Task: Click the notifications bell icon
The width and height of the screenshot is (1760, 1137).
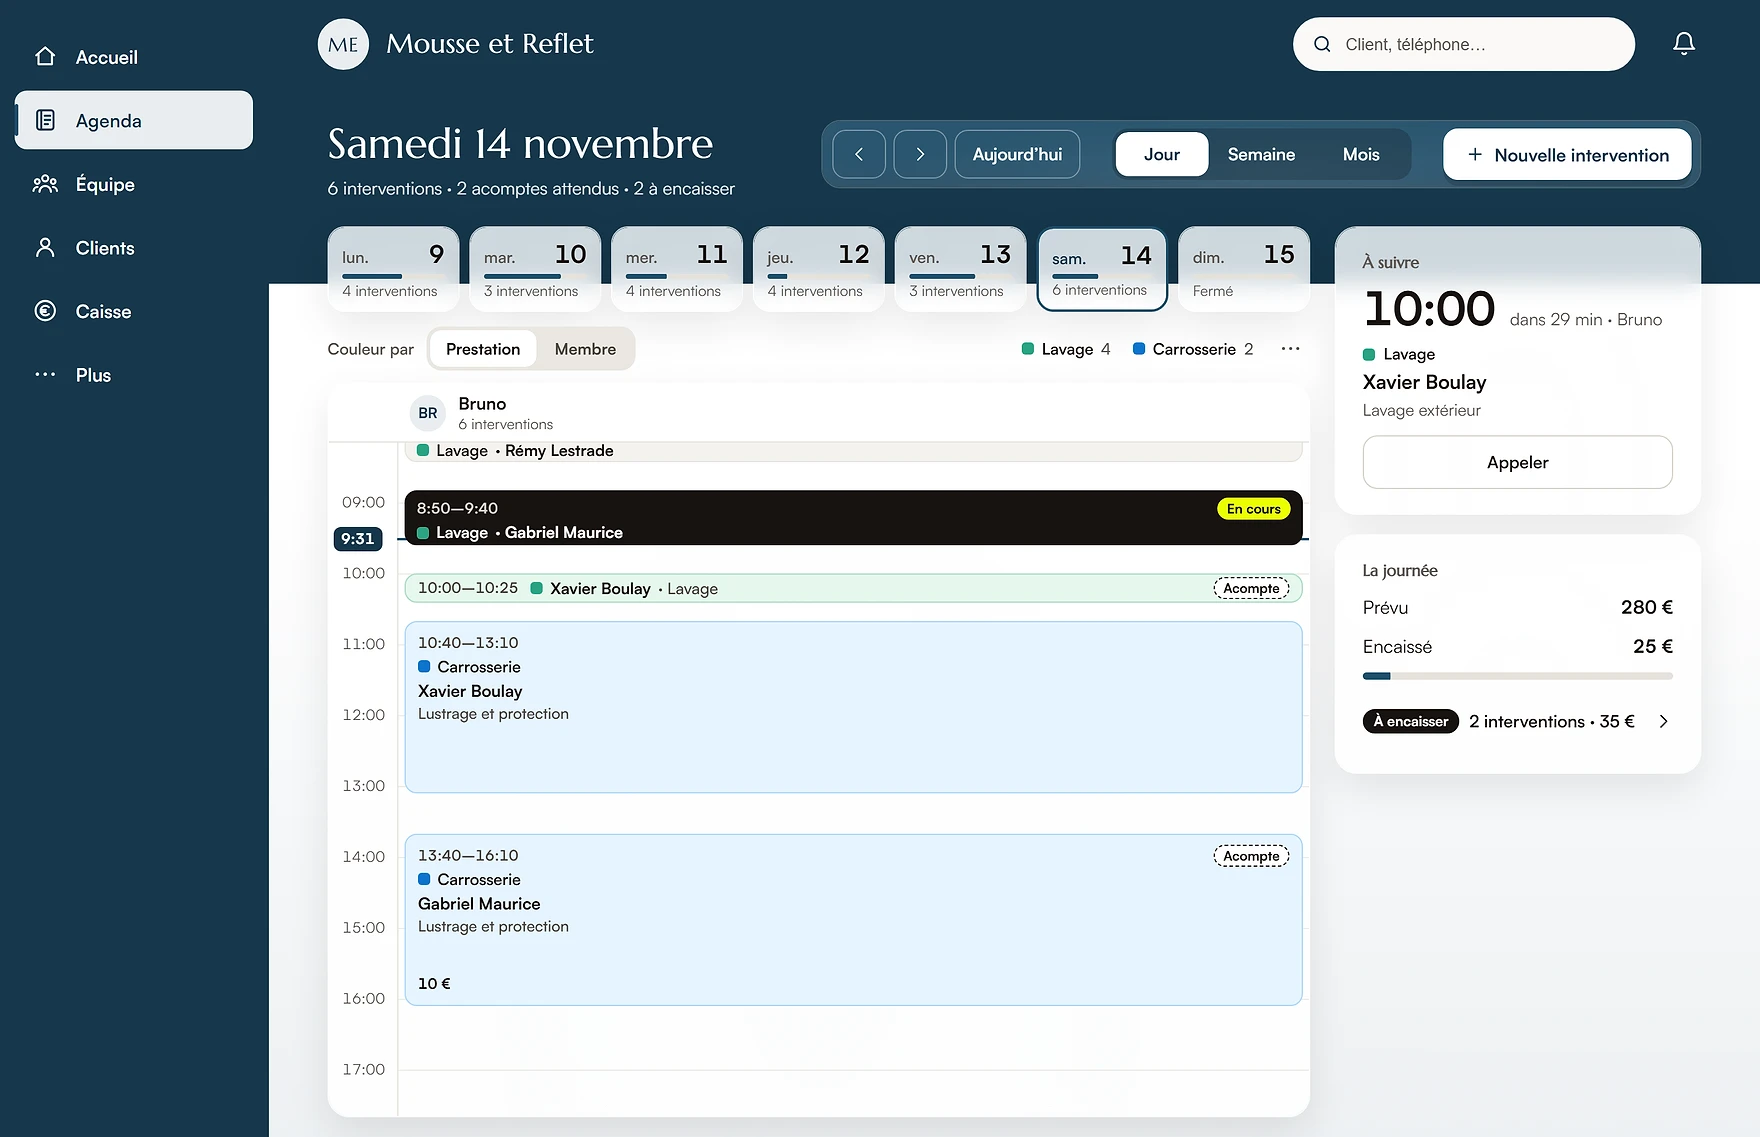Action: (x=1684, y=44)
